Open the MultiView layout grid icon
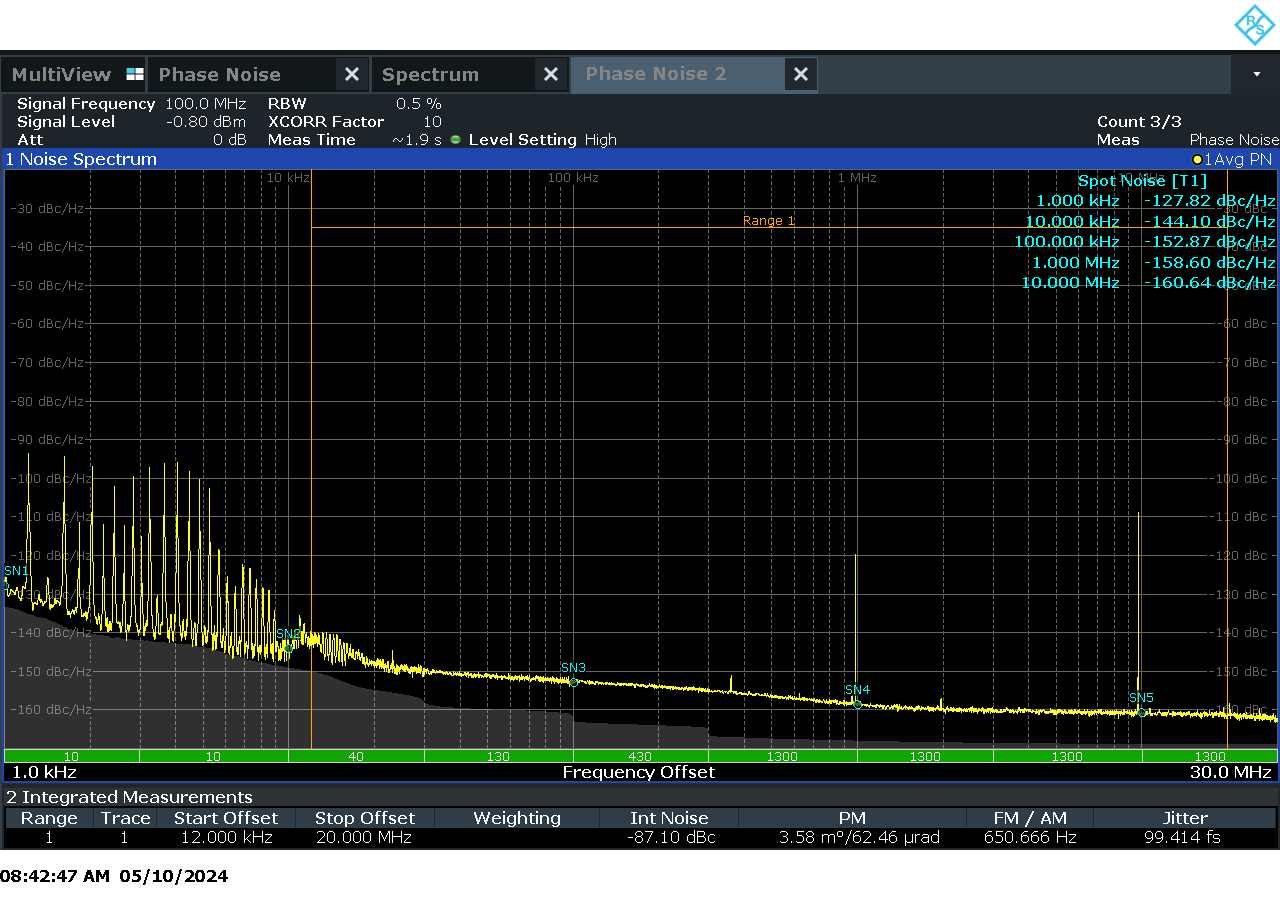Image resolution: width=1280 pixels, height=900 pixels. 134,74
